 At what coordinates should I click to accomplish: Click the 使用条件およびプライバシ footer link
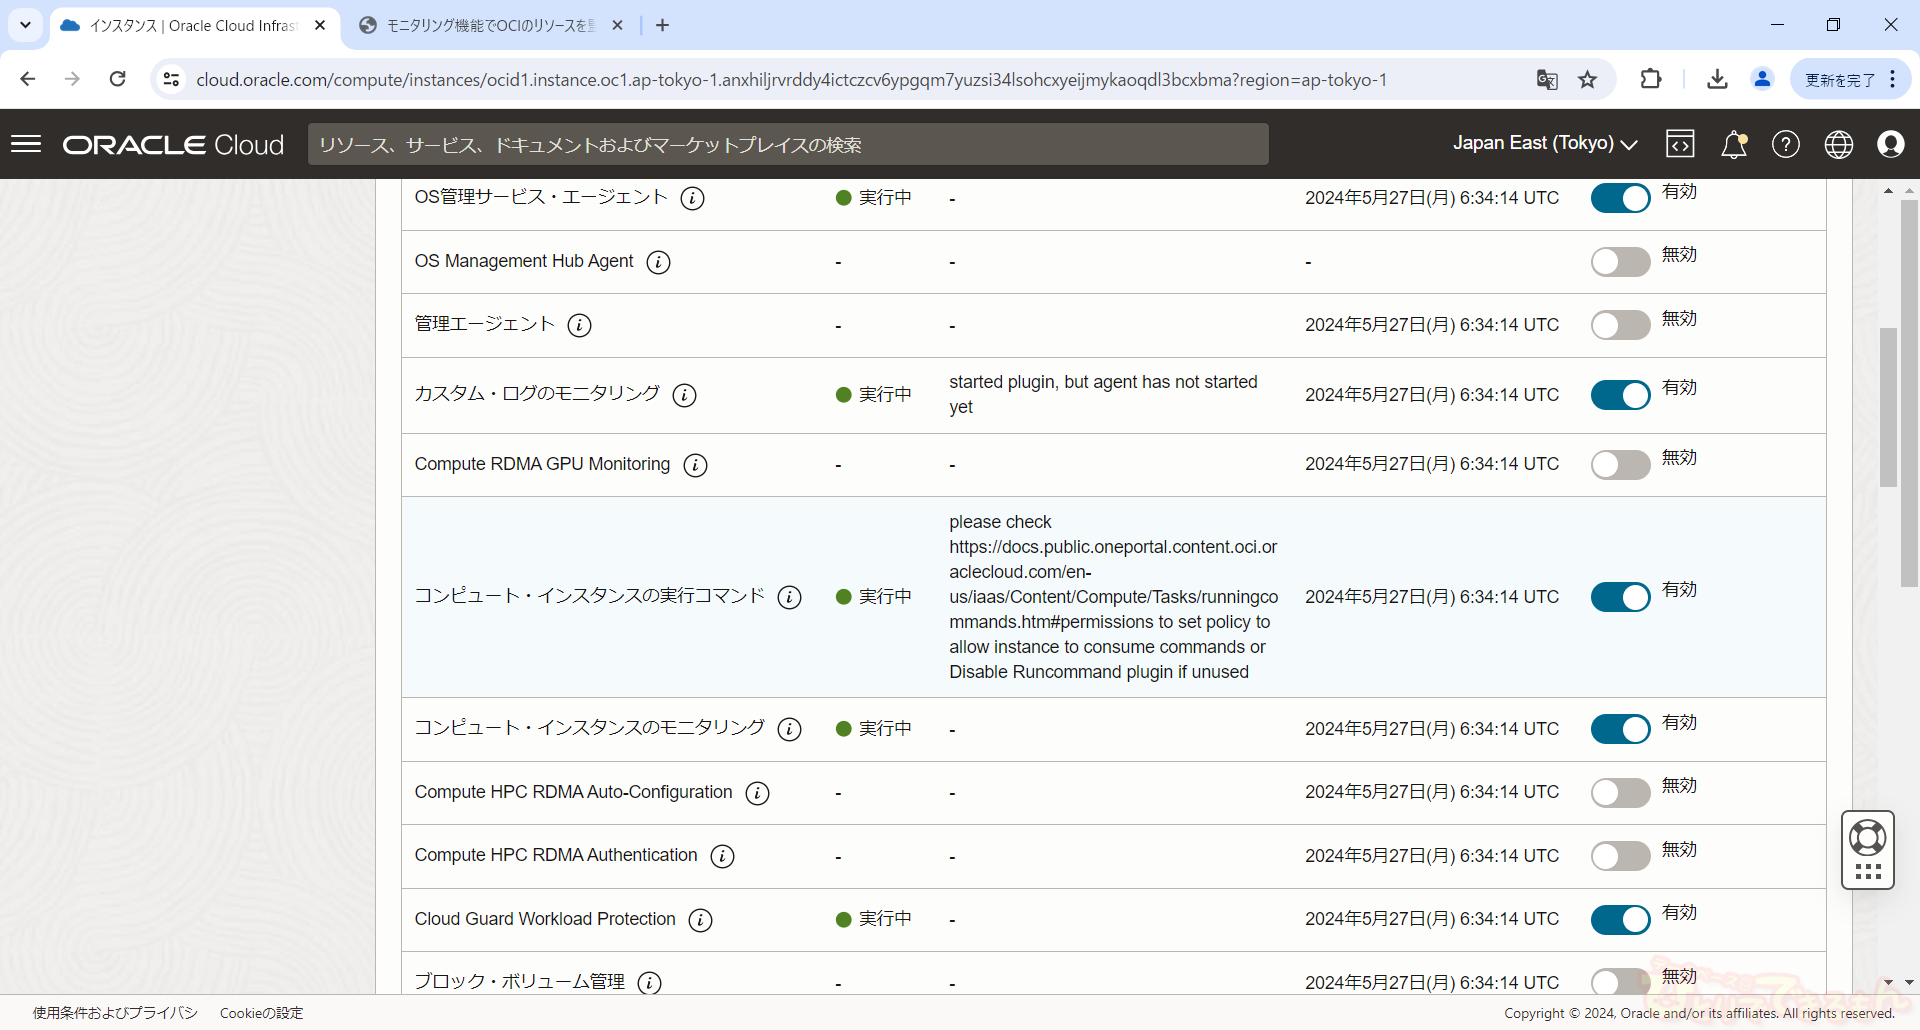point(115,1013)
